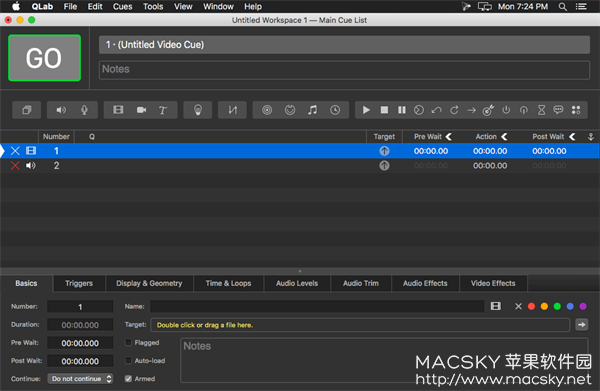Viewport: 600px width, 391px height.
Task: Open Notification Center menu bar icon
Action: point(581,7)
